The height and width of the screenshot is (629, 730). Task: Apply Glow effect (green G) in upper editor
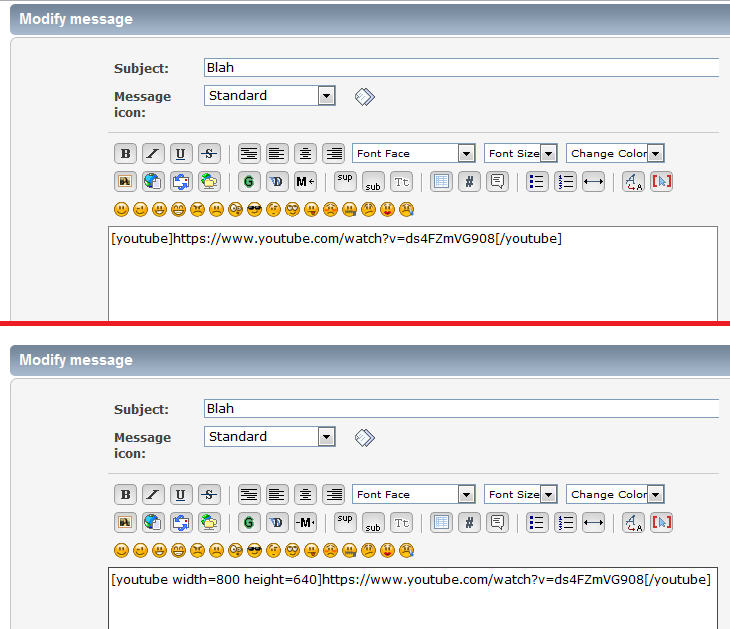[249, 182]
